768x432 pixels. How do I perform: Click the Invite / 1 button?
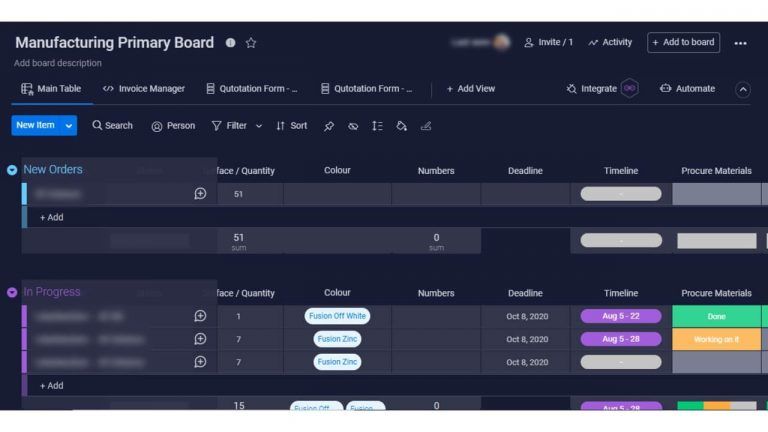click(549, 42)
